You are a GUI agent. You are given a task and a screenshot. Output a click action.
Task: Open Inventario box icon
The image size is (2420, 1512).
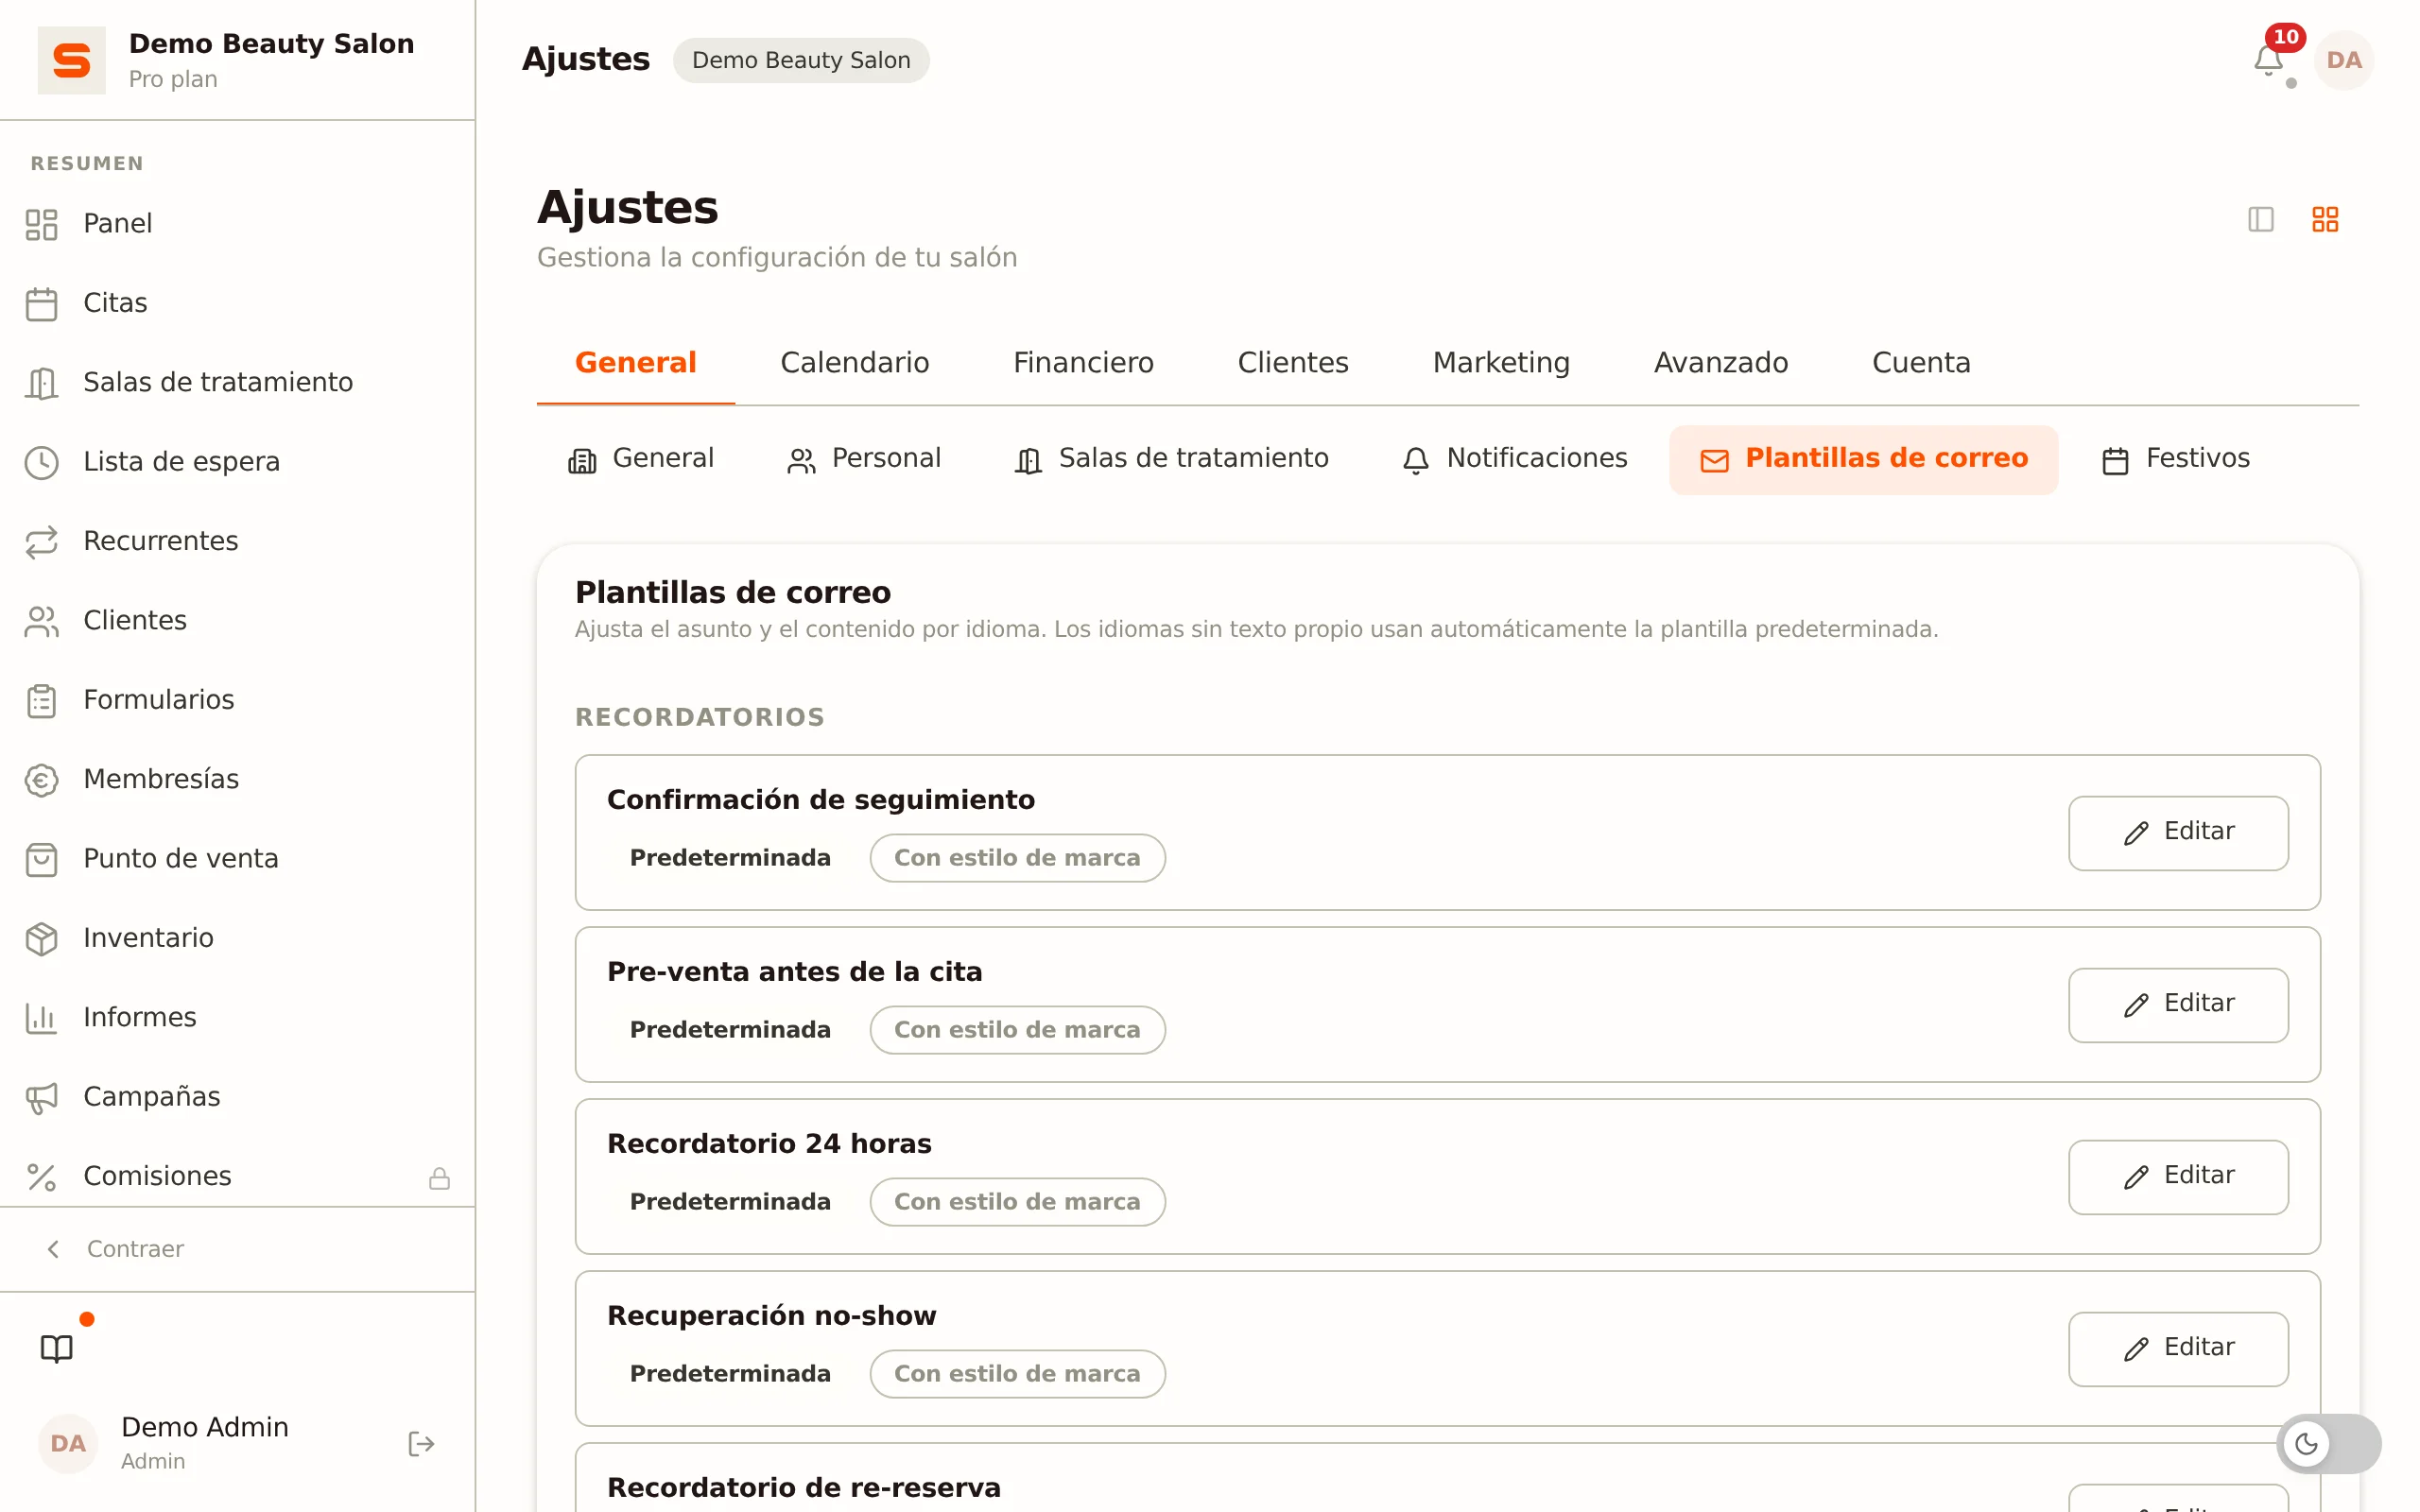(41, 938)
